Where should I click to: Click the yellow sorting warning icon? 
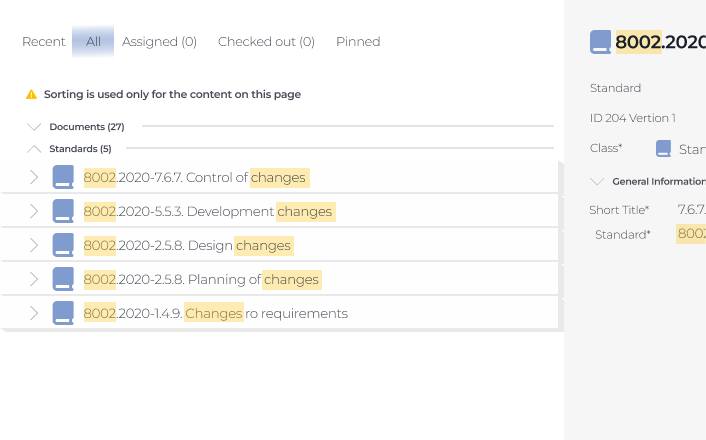(x=32, y=94)
